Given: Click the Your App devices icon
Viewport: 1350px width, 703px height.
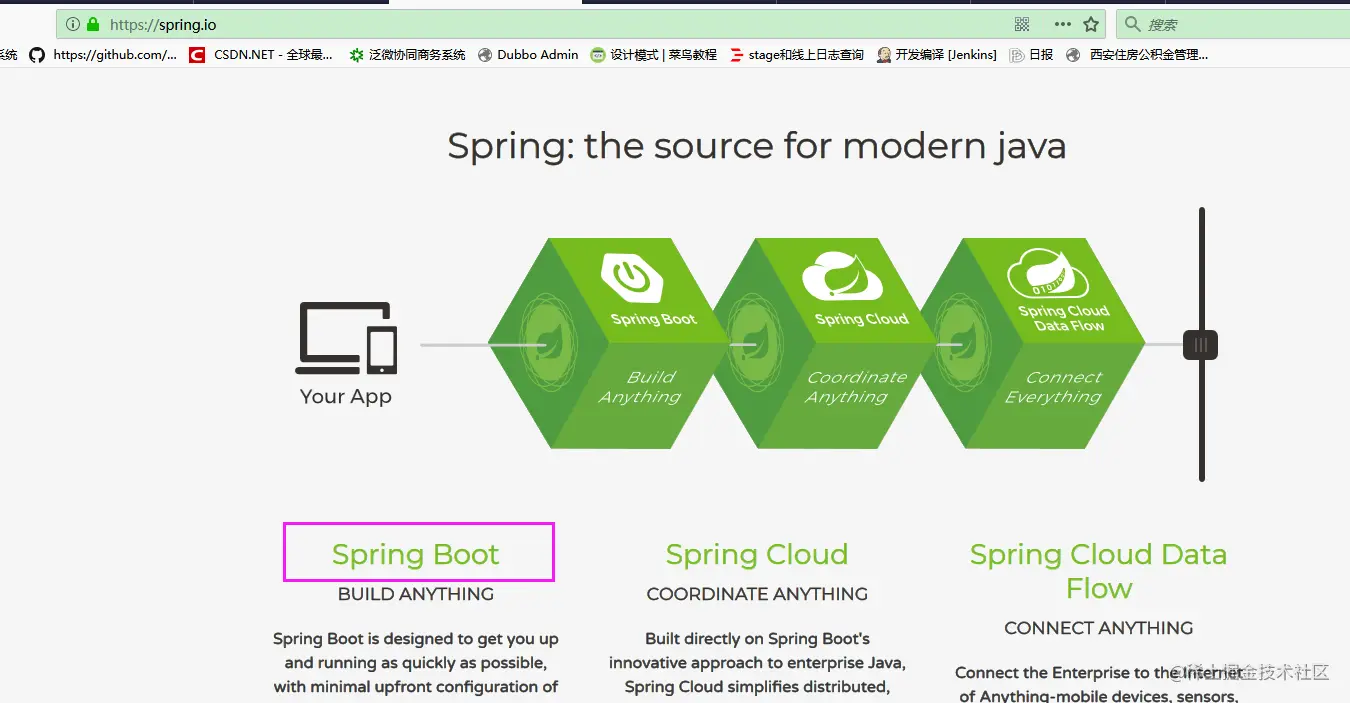Looking at the screenshot, I should click(346, 338).
